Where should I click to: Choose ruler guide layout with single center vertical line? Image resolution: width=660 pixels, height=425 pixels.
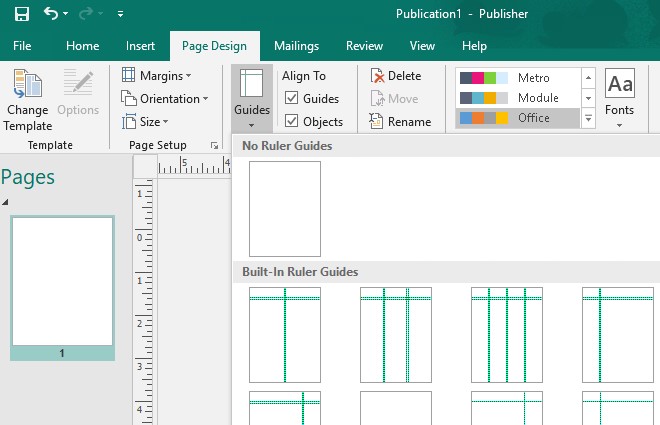click(x=285, y=335)
